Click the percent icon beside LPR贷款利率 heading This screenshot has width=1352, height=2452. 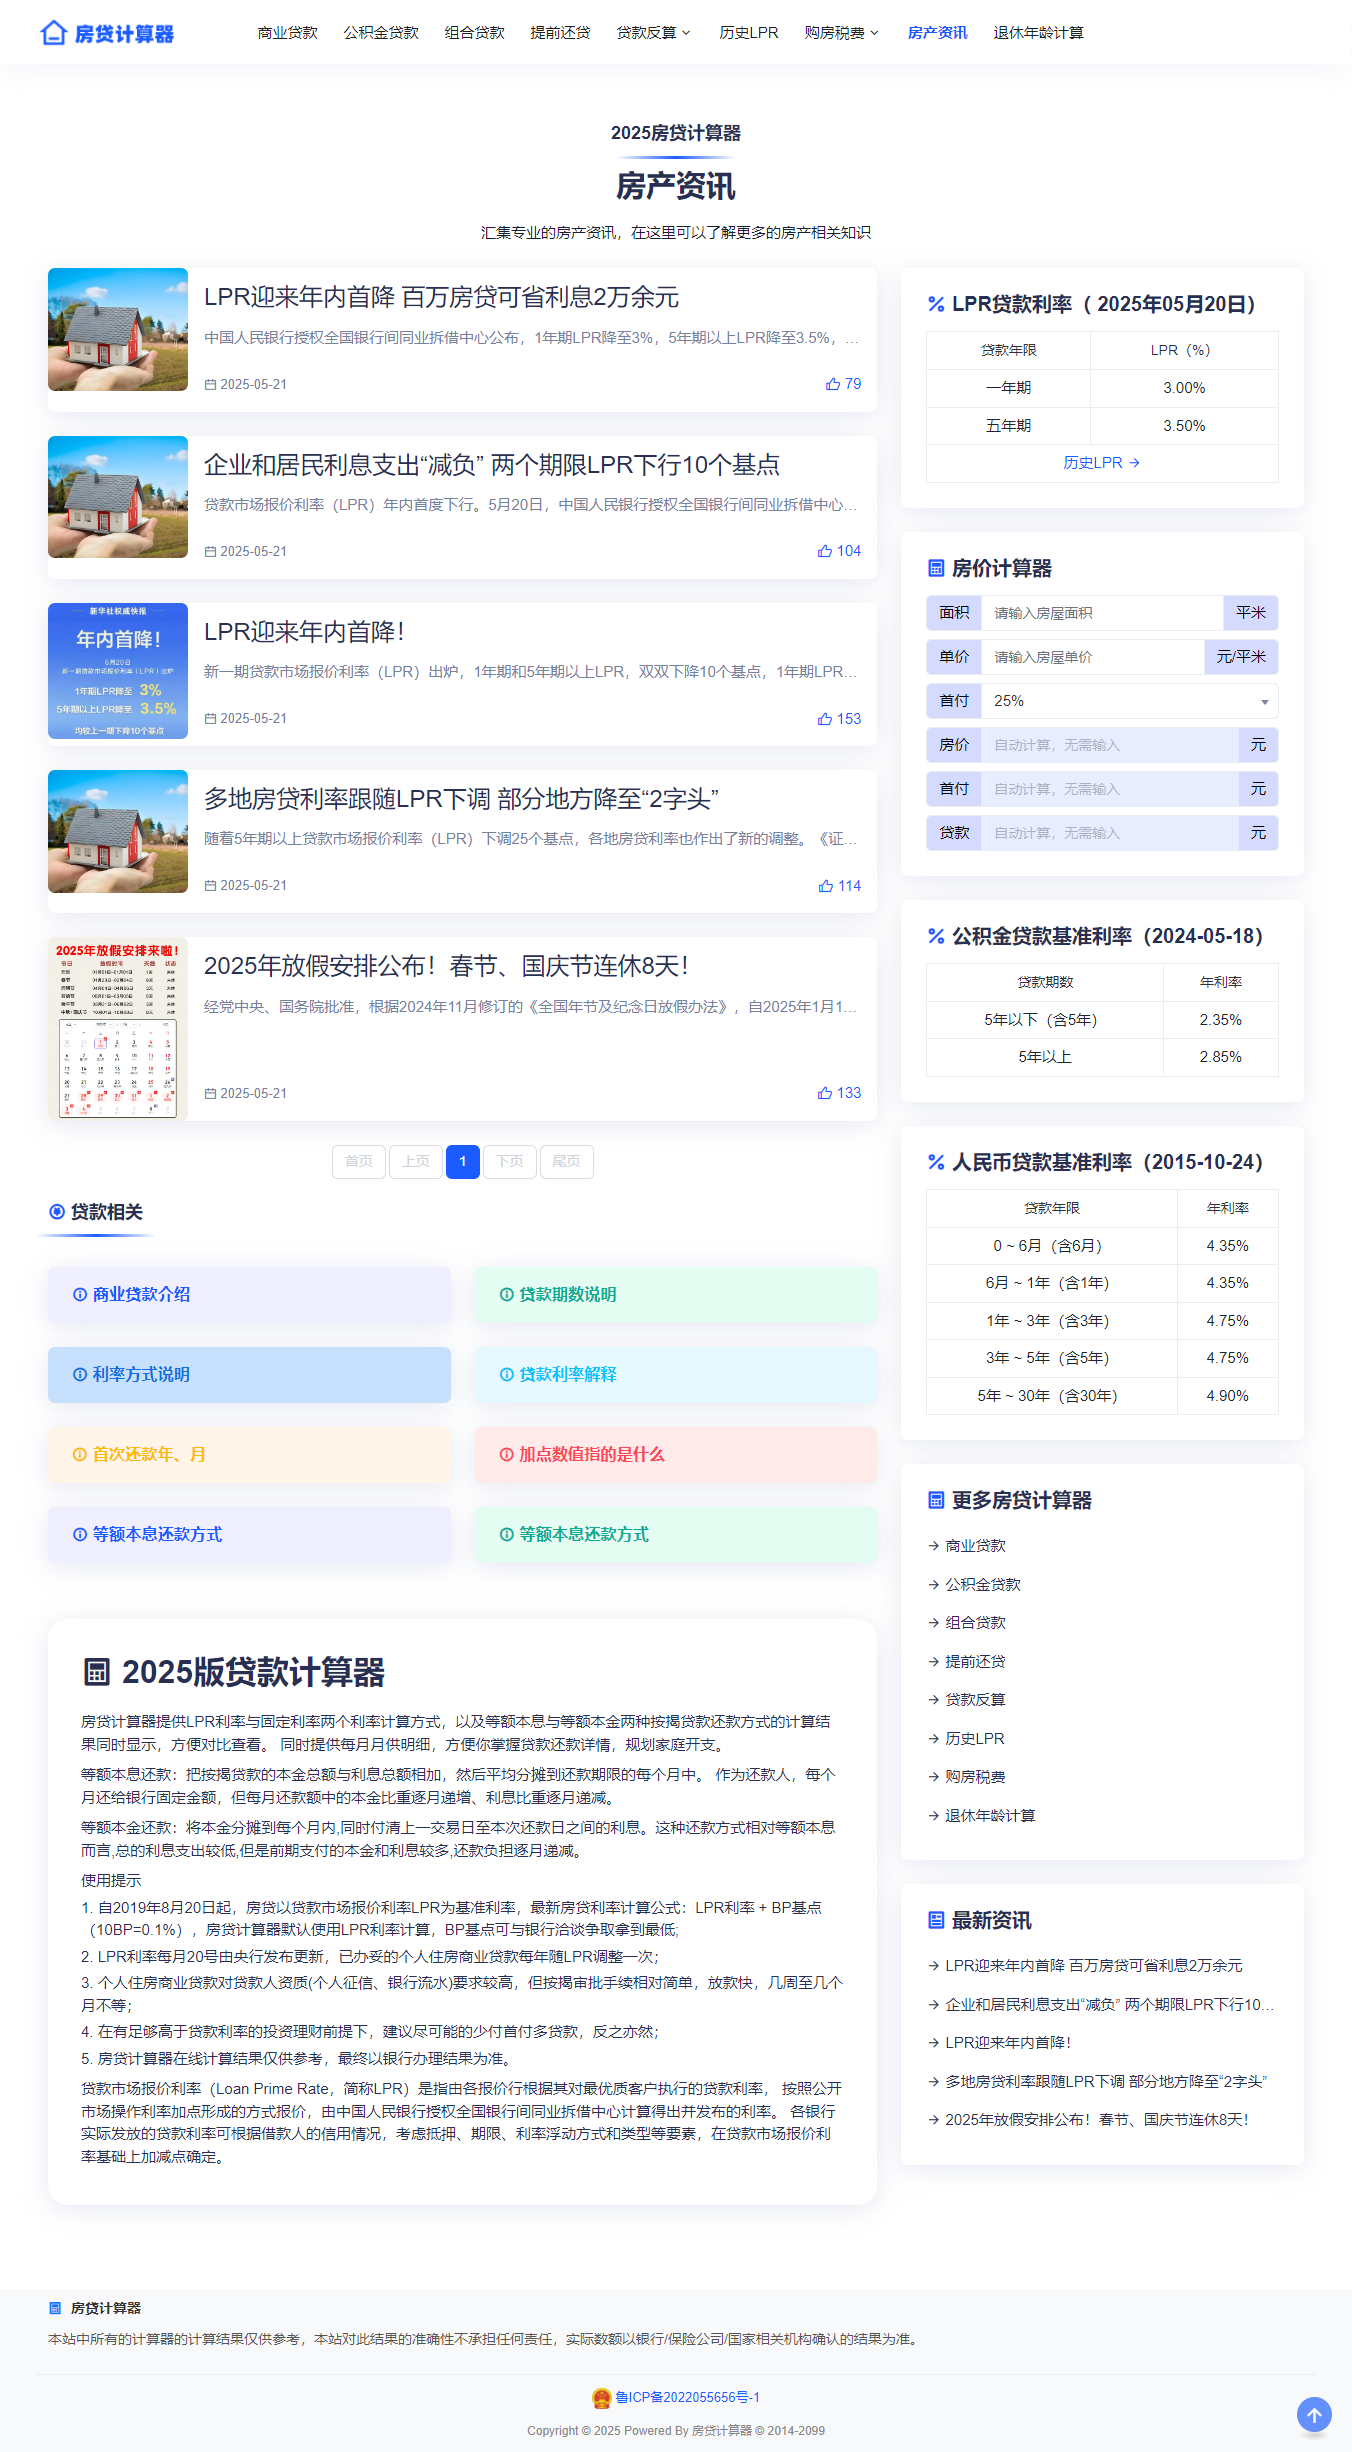[936, 304]
